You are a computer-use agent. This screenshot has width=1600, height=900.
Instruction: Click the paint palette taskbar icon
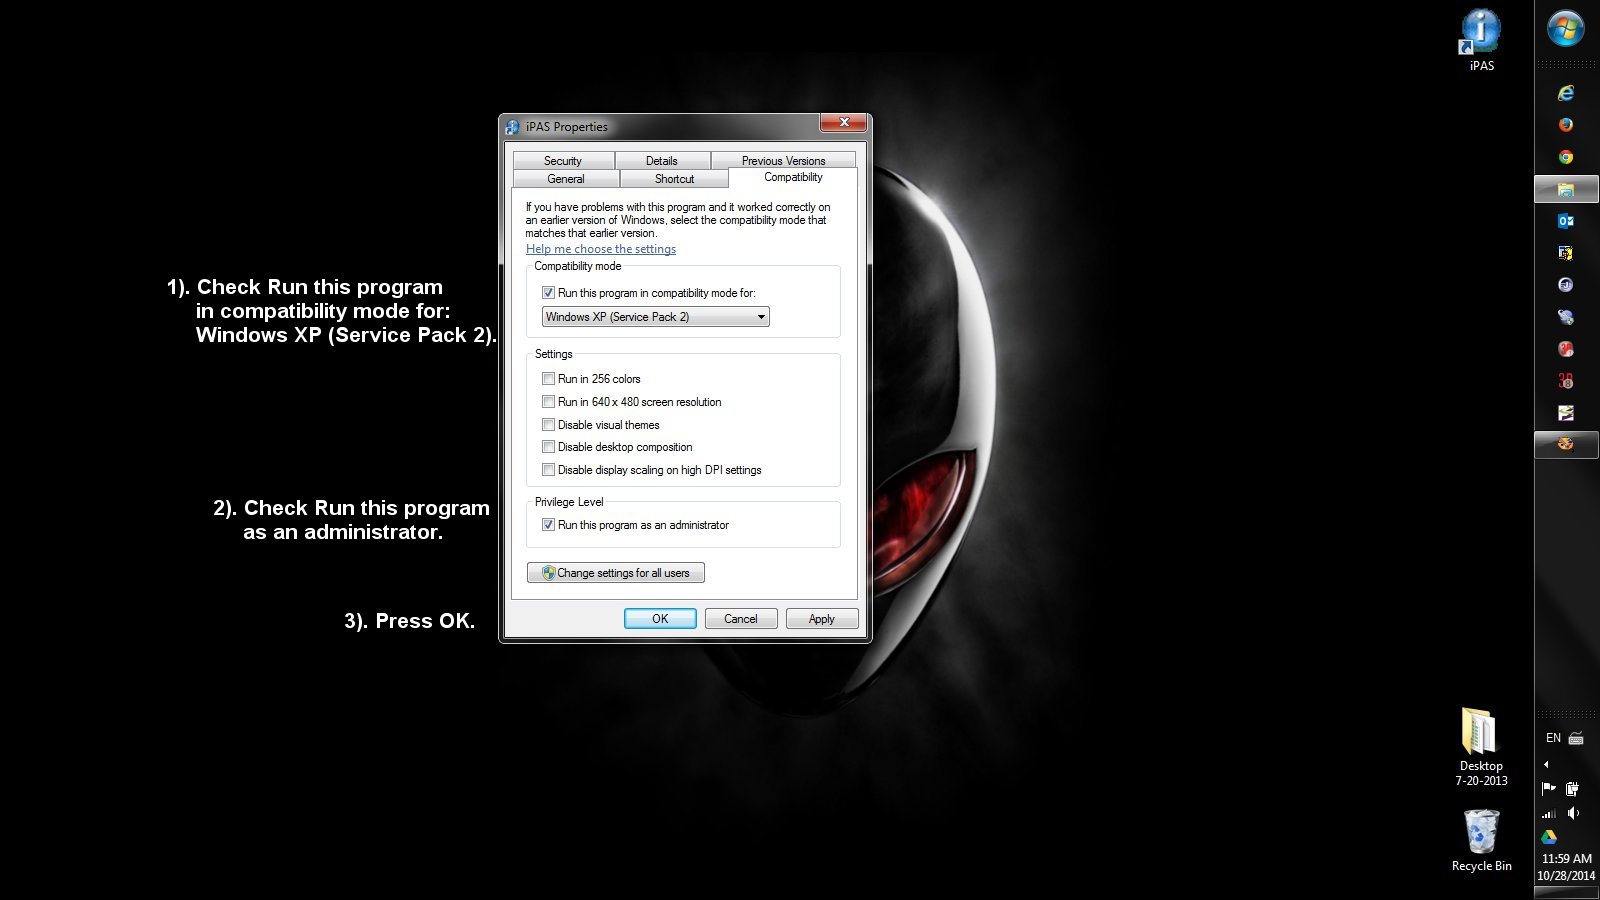coord(1566,444)
